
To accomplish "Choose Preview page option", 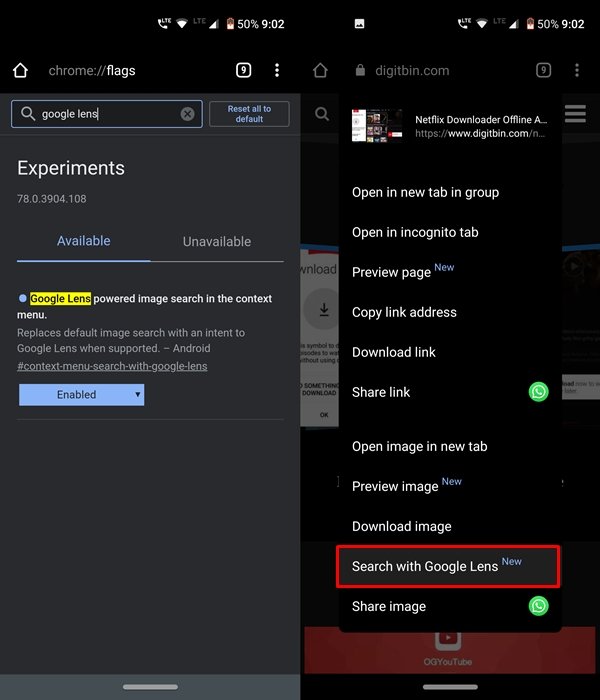I will click(449, 272).
